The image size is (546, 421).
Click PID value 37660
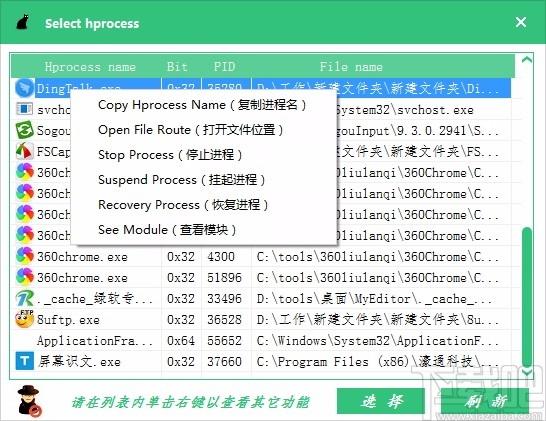224,361
